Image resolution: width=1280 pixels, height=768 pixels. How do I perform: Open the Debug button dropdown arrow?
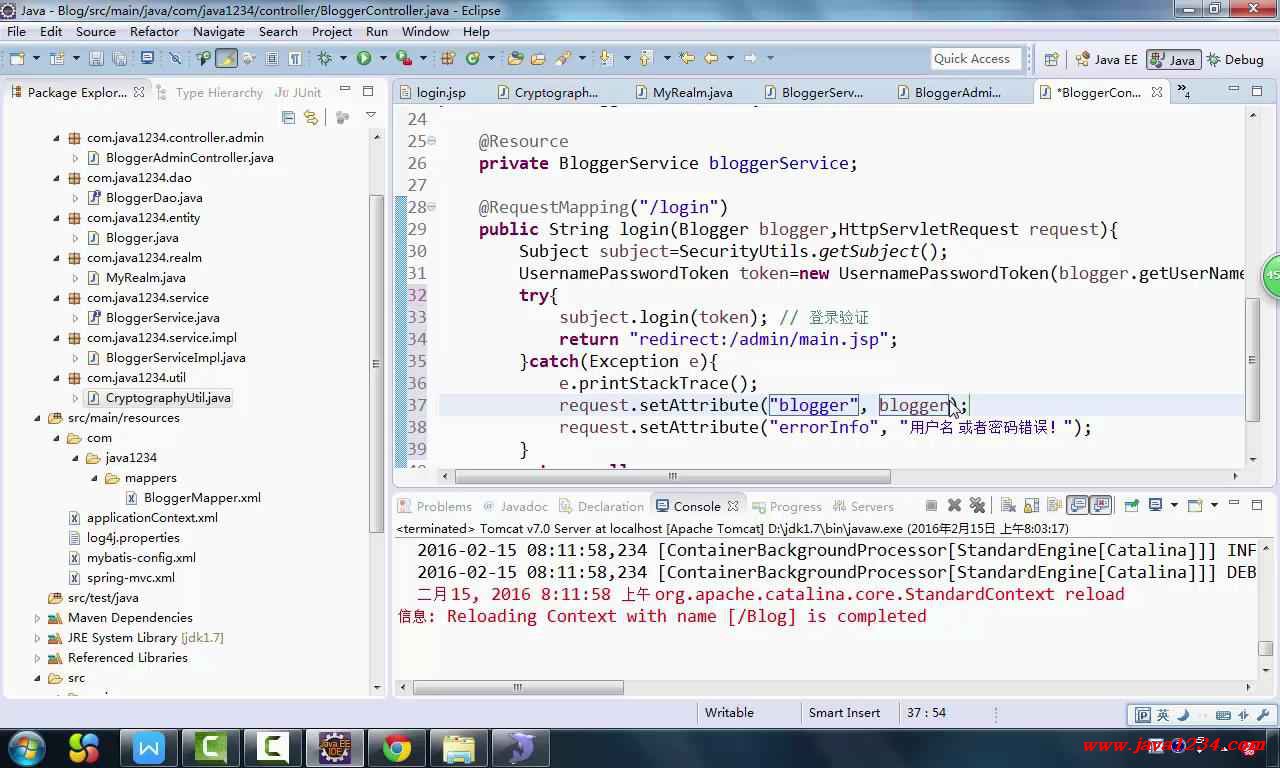click(343, 59)
